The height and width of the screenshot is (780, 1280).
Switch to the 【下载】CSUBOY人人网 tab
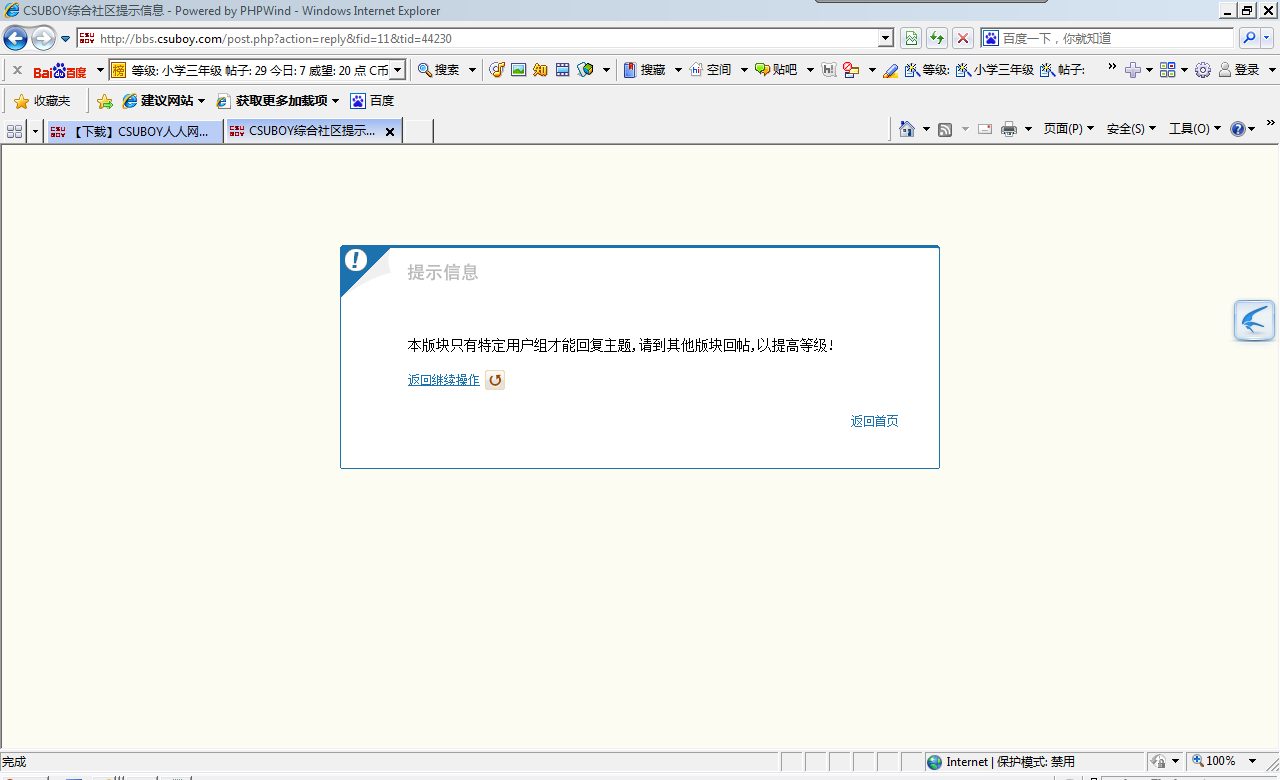click(134, 131)
